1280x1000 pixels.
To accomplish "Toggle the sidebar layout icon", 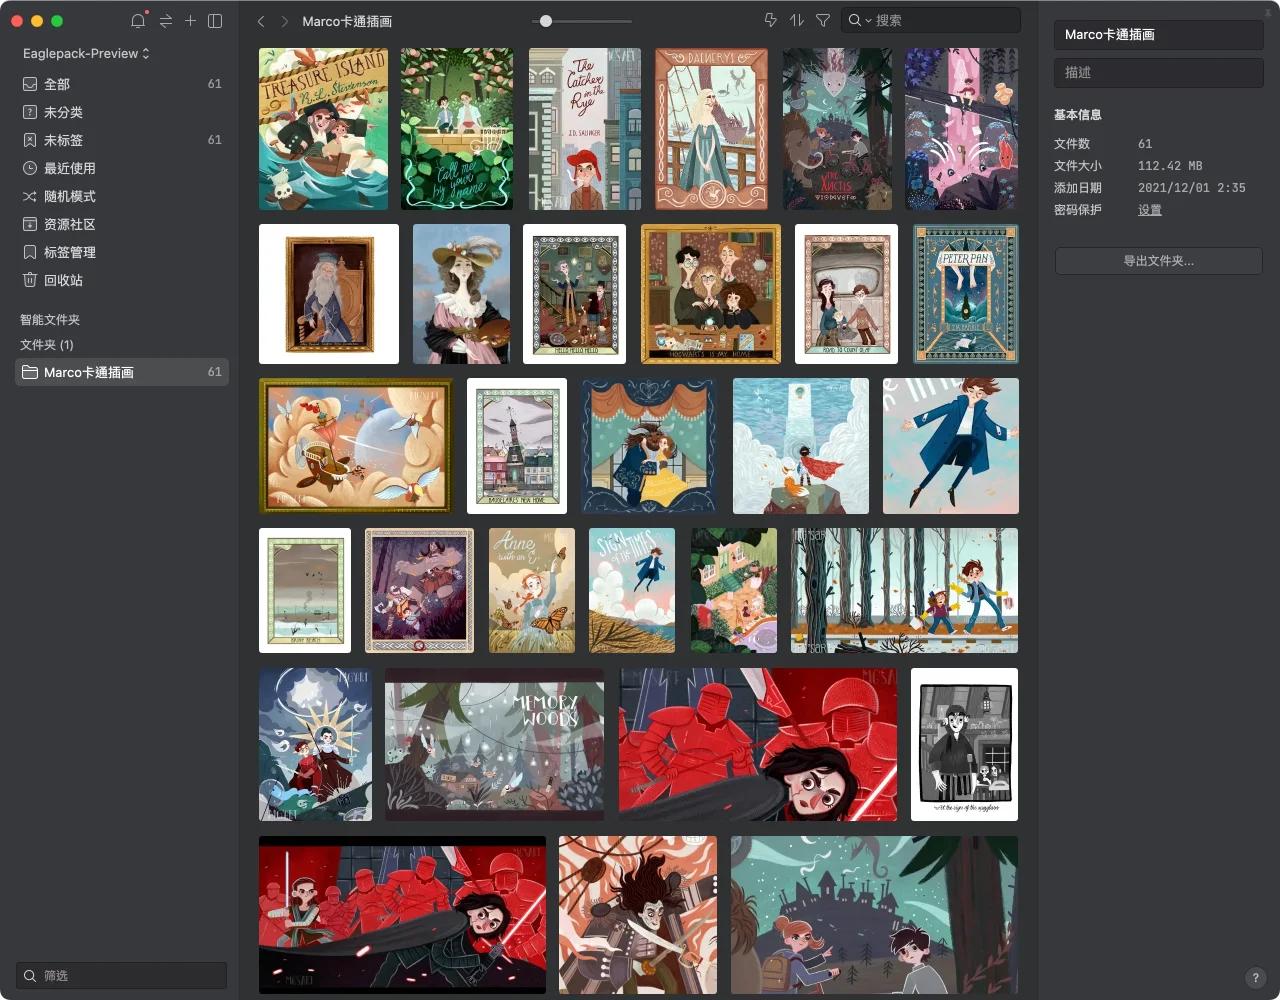I will point(215,20).
